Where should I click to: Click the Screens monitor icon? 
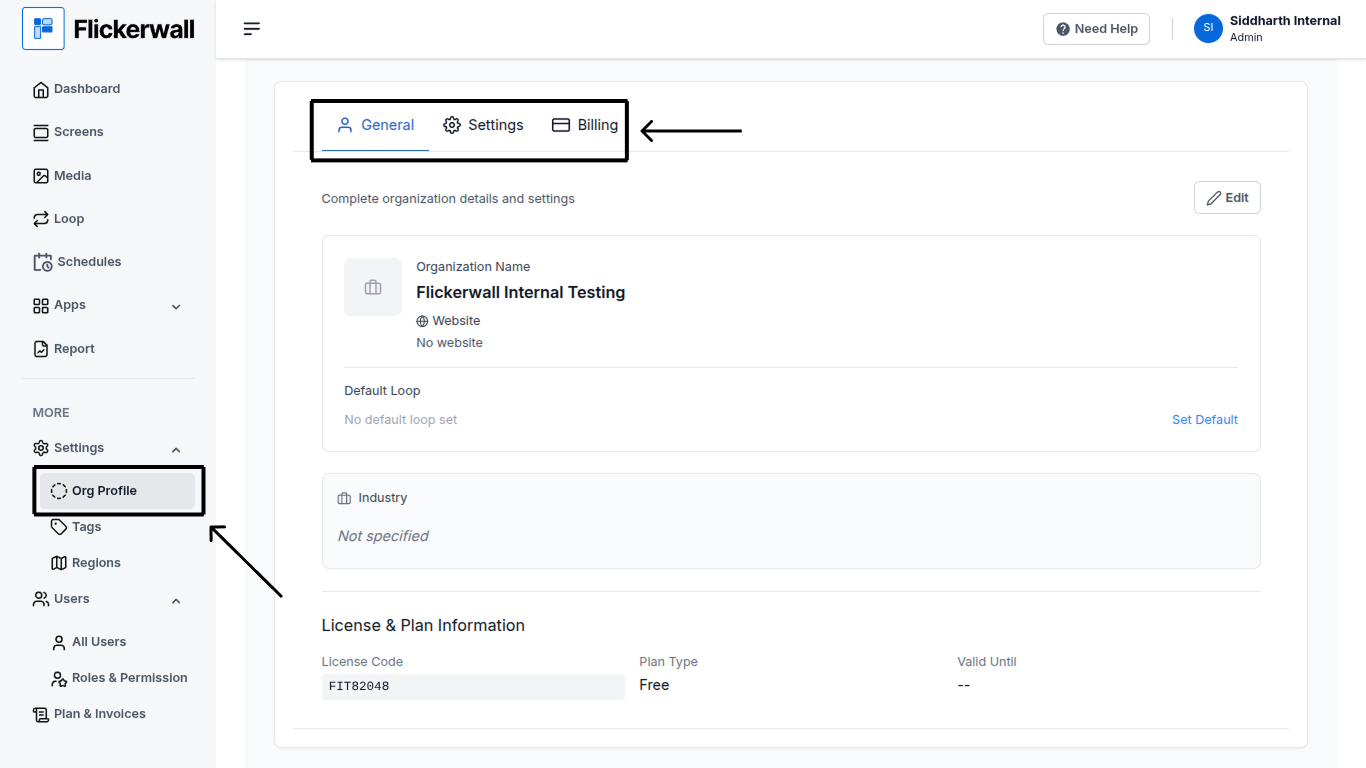pos(41,133)
